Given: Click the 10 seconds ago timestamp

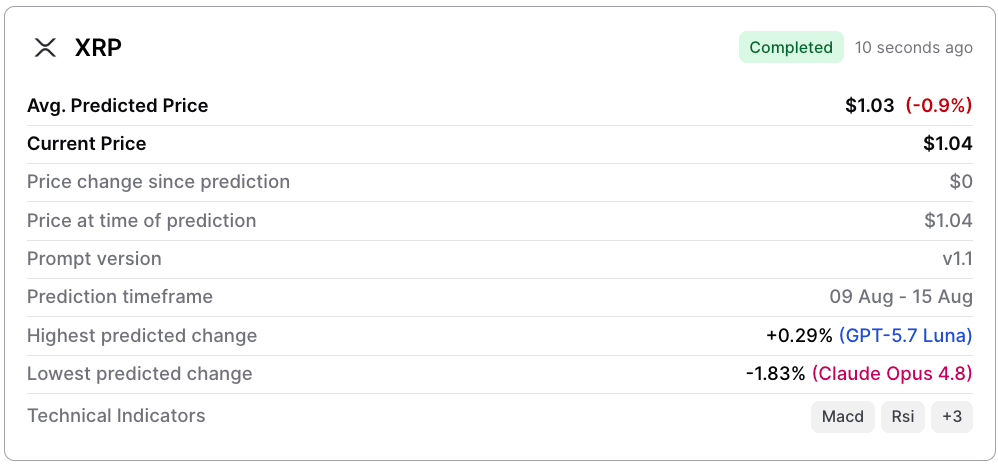Looking at the screenshot, I should pyautogui.click(x=913, y=48).
